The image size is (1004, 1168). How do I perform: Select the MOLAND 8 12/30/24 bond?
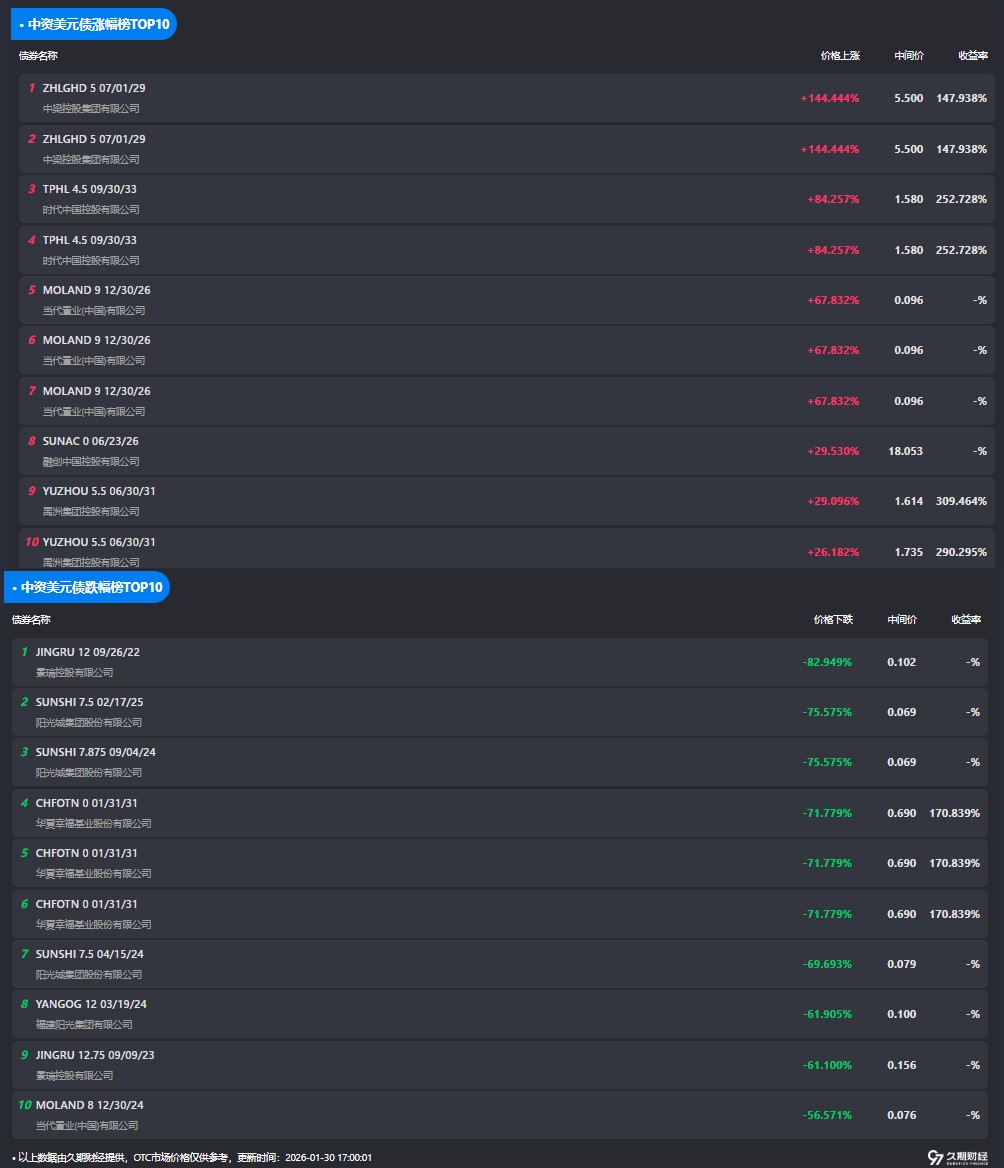90,1105
